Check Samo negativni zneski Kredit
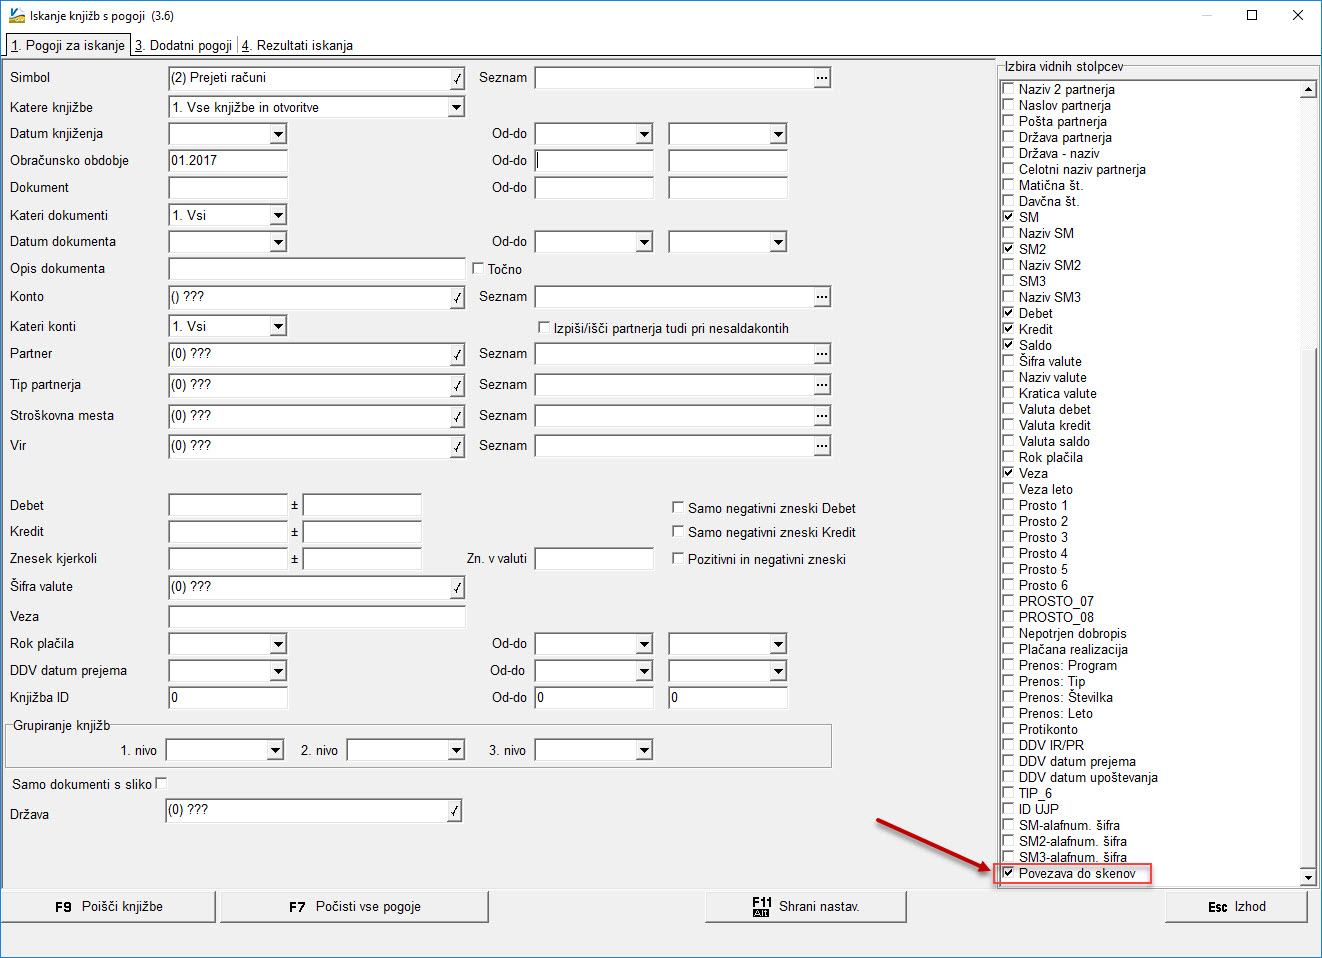The width and height of the screenshot is (1322, 958). pyautogui.click(x=678, y=531)
